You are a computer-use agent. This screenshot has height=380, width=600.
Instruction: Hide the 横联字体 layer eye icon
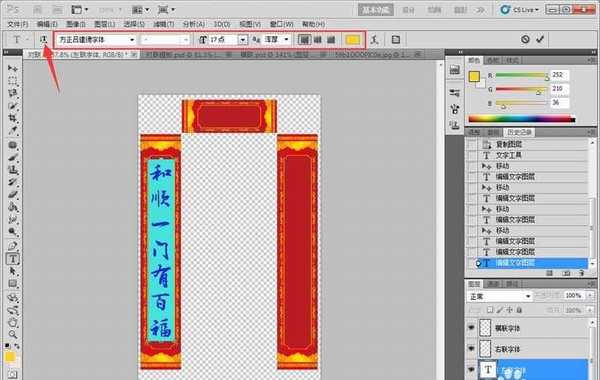[x=471, y=328]
